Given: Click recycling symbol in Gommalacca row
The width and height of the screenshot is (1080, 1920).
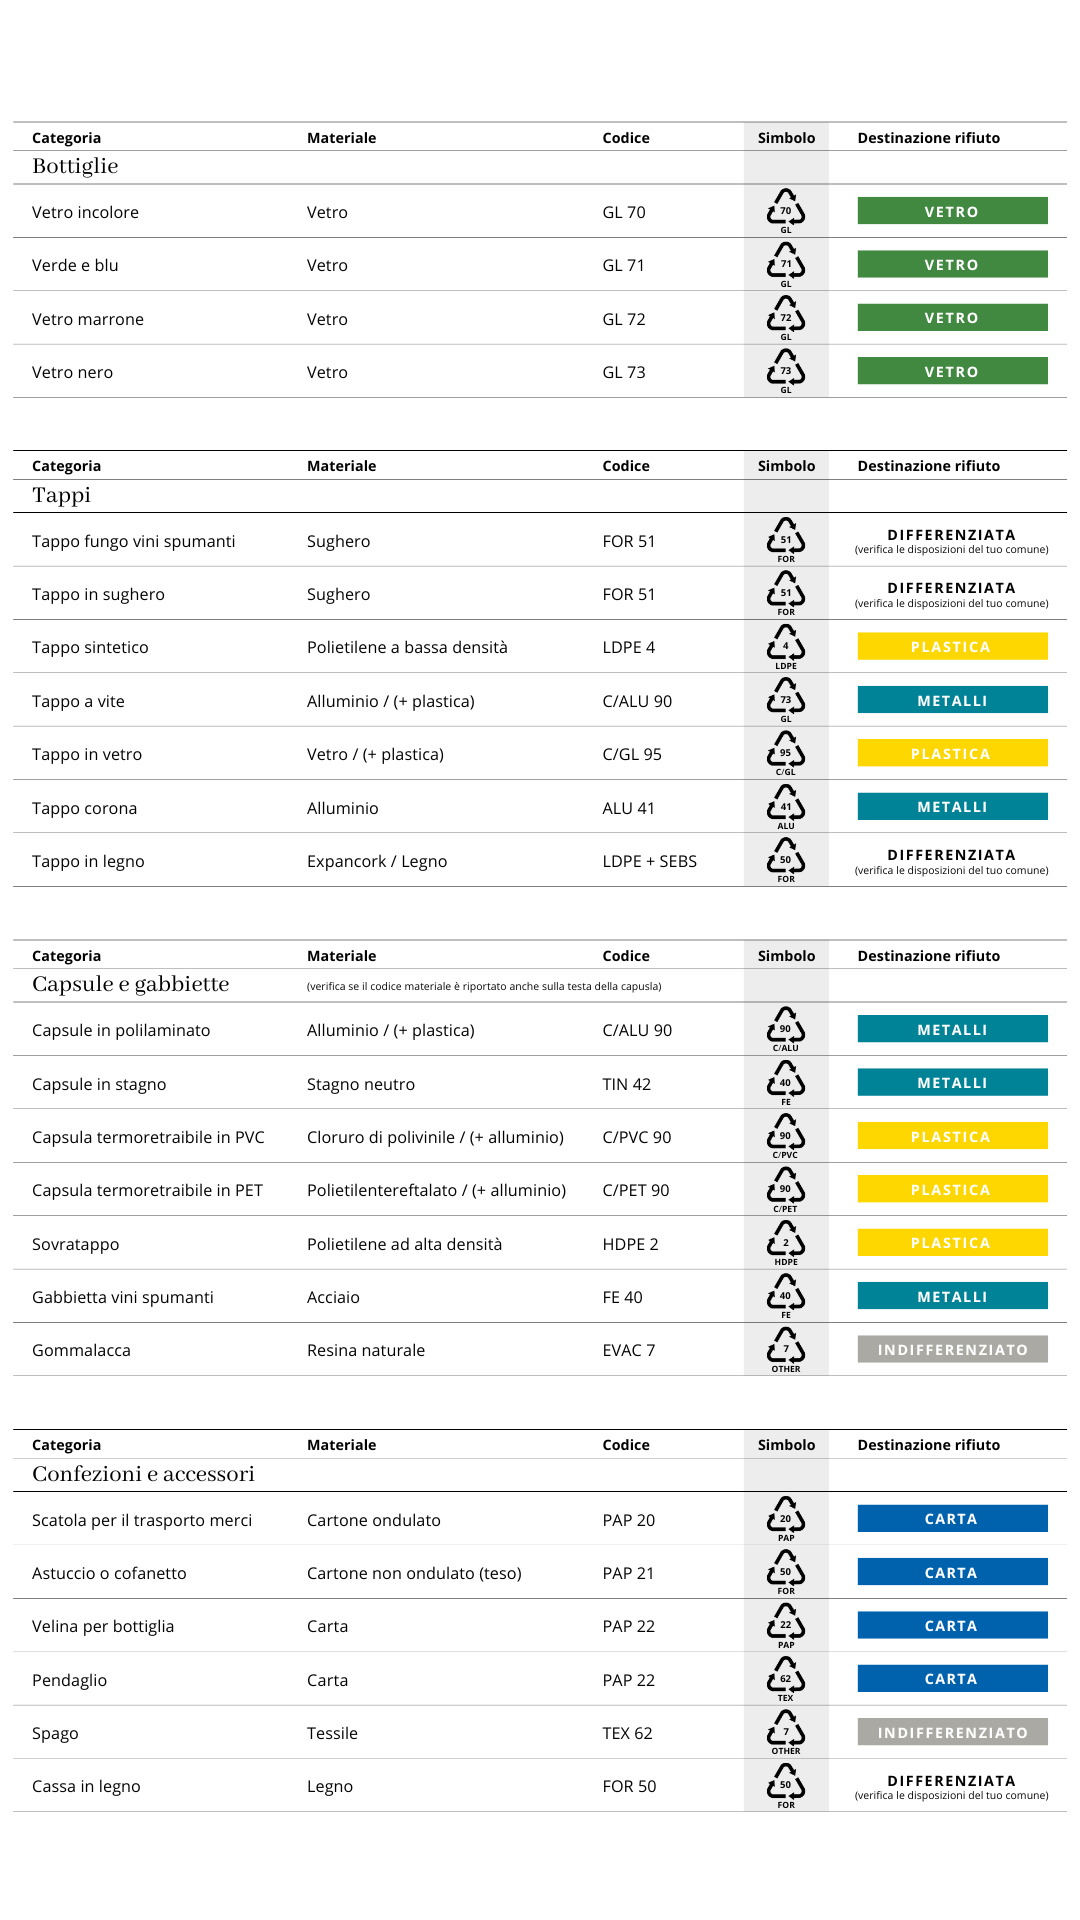Looking at the screenshot, I should point(786,1349).
